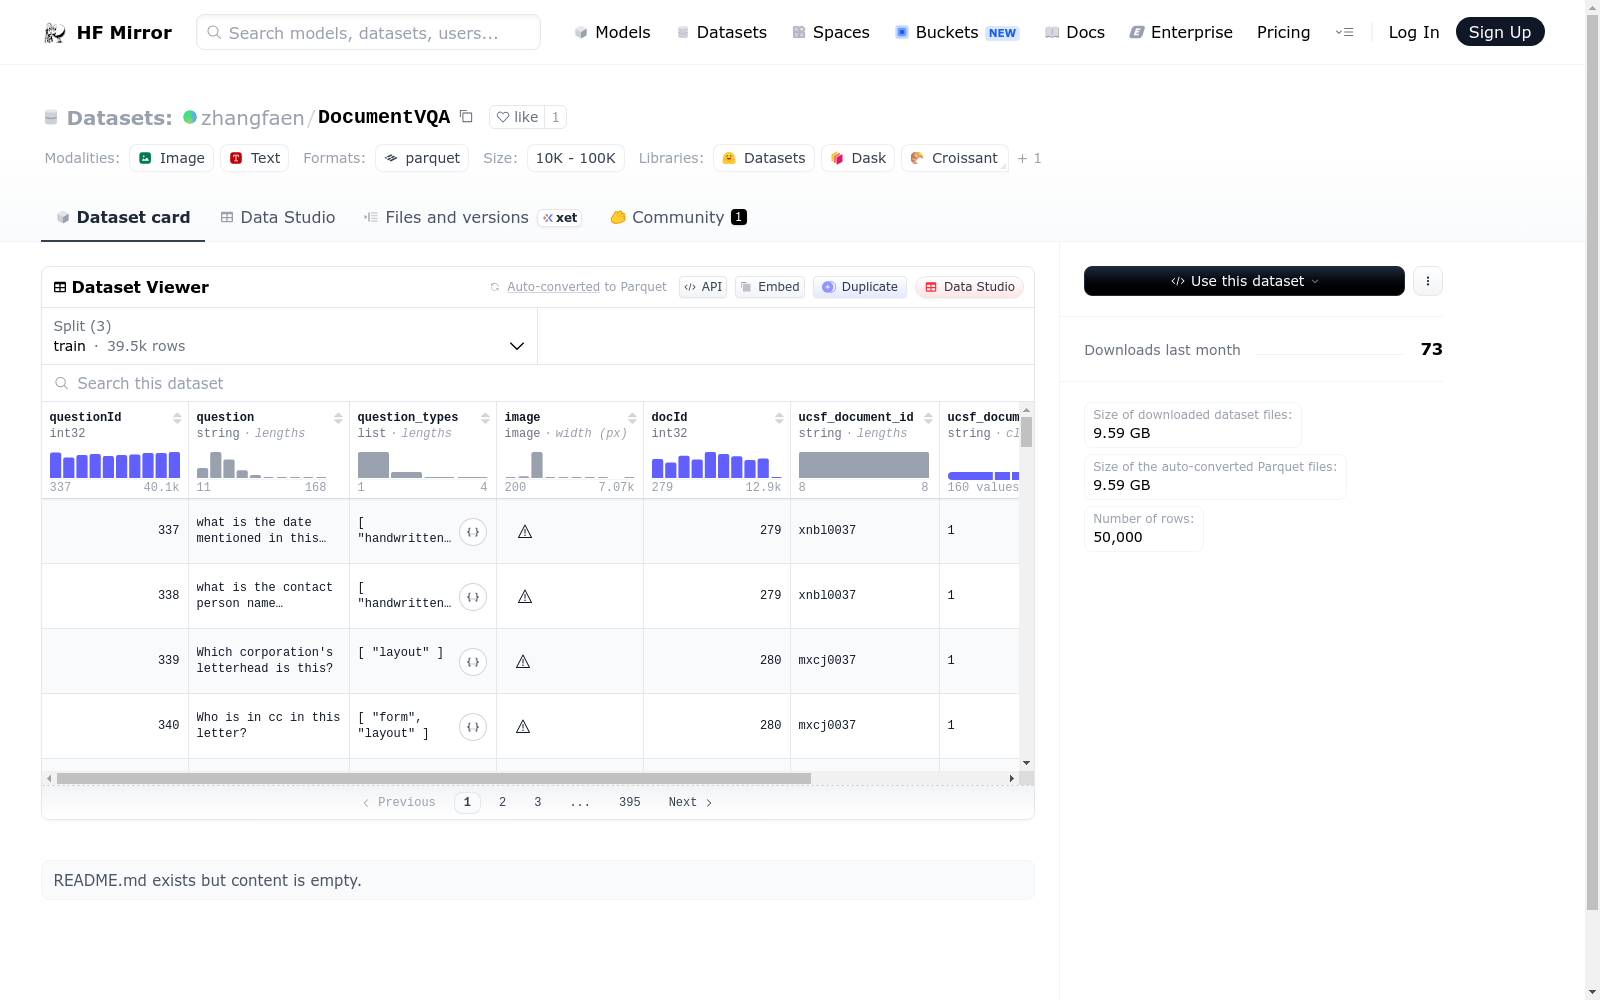Go to page 3 of results

[x=537, y=802]
